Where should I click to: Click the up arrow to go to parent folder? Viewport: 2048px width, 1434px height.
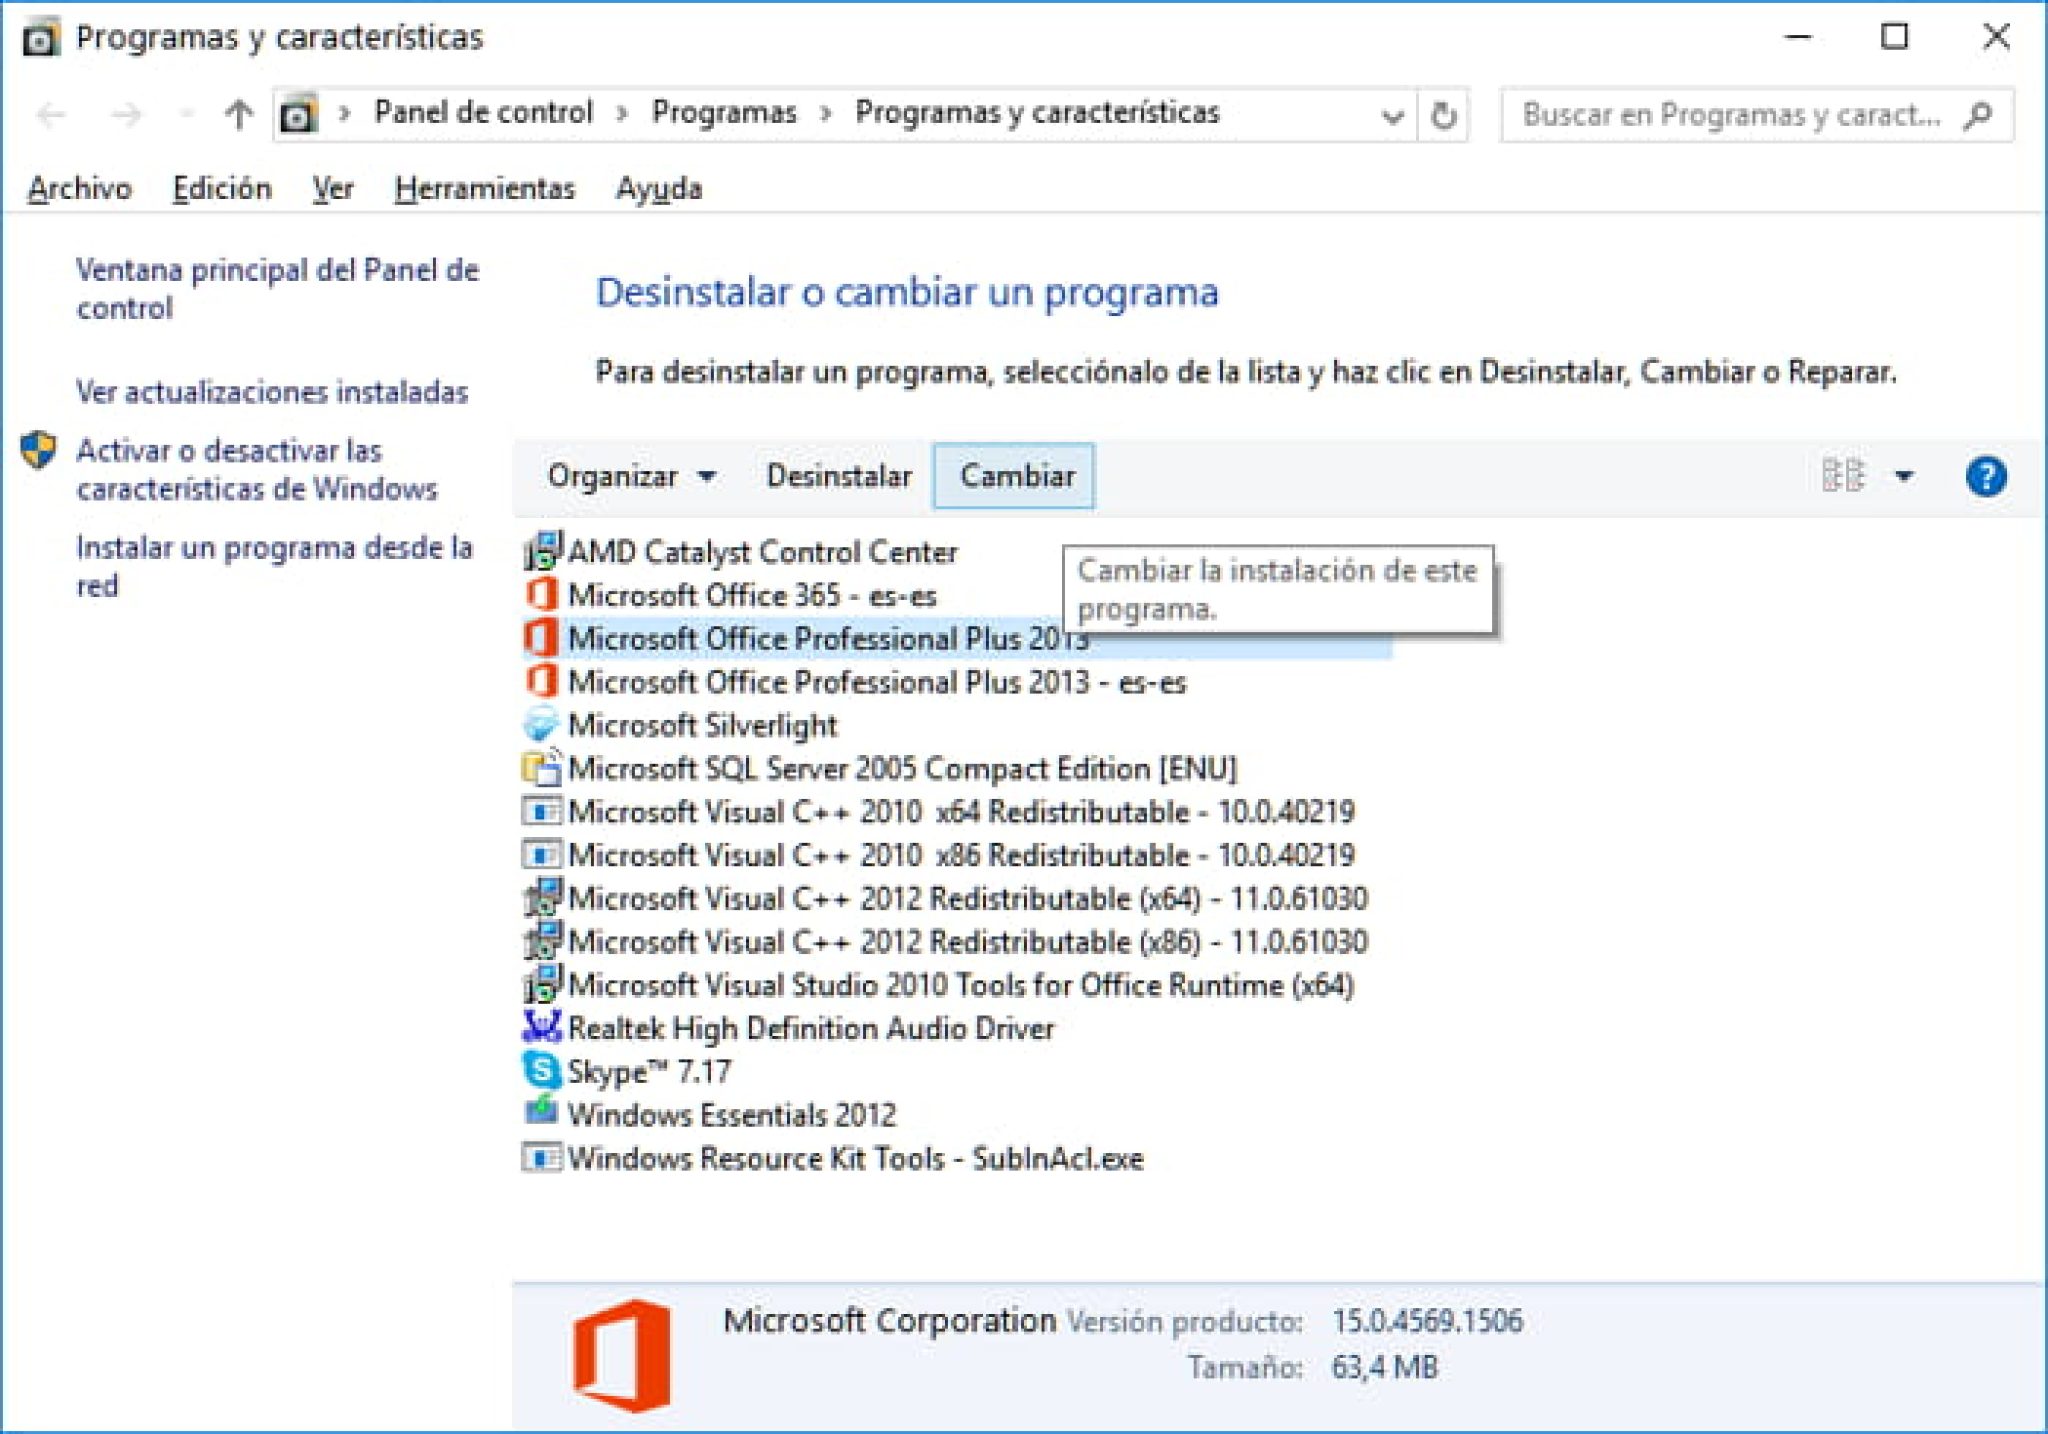click(x=237, y=112)
